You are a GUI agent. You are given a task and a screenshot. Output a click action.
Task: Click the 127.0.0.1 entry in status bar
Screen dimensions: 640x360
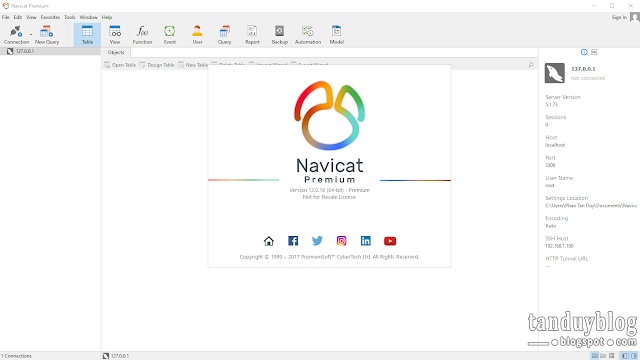(116, 356)
